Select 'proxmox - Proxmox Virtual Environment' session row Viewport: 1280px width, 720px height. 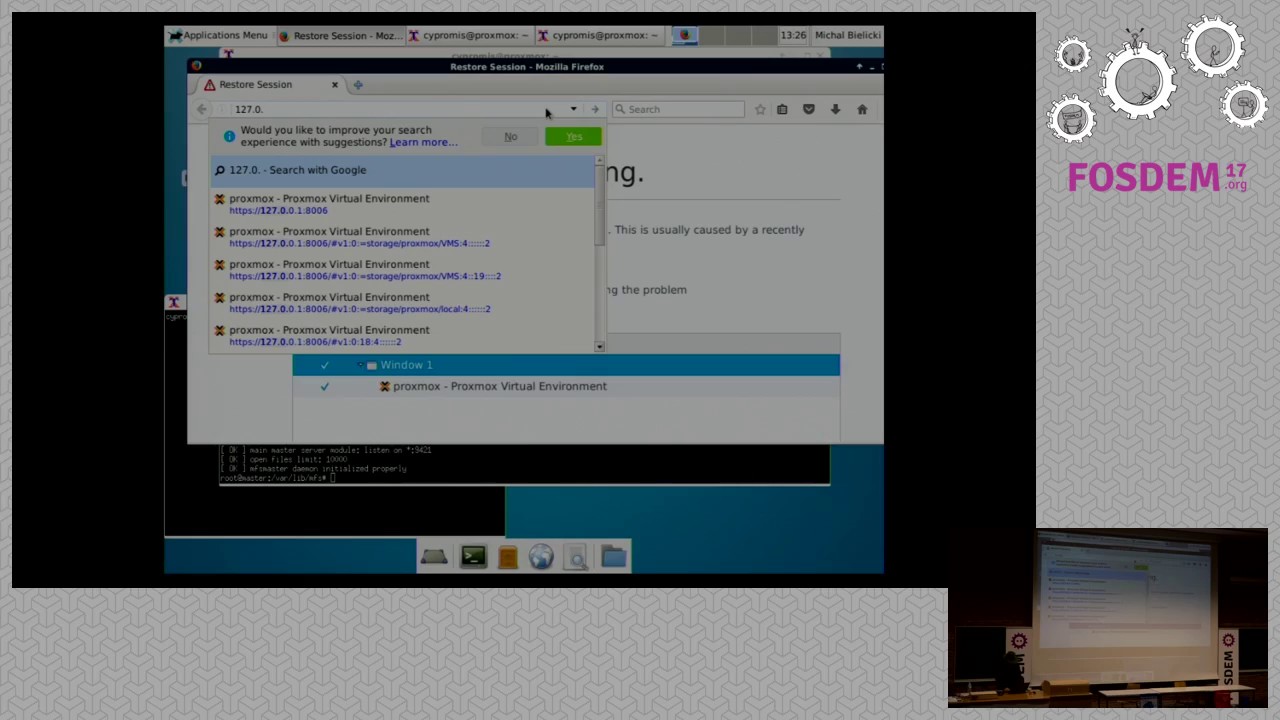pos(566,386)
